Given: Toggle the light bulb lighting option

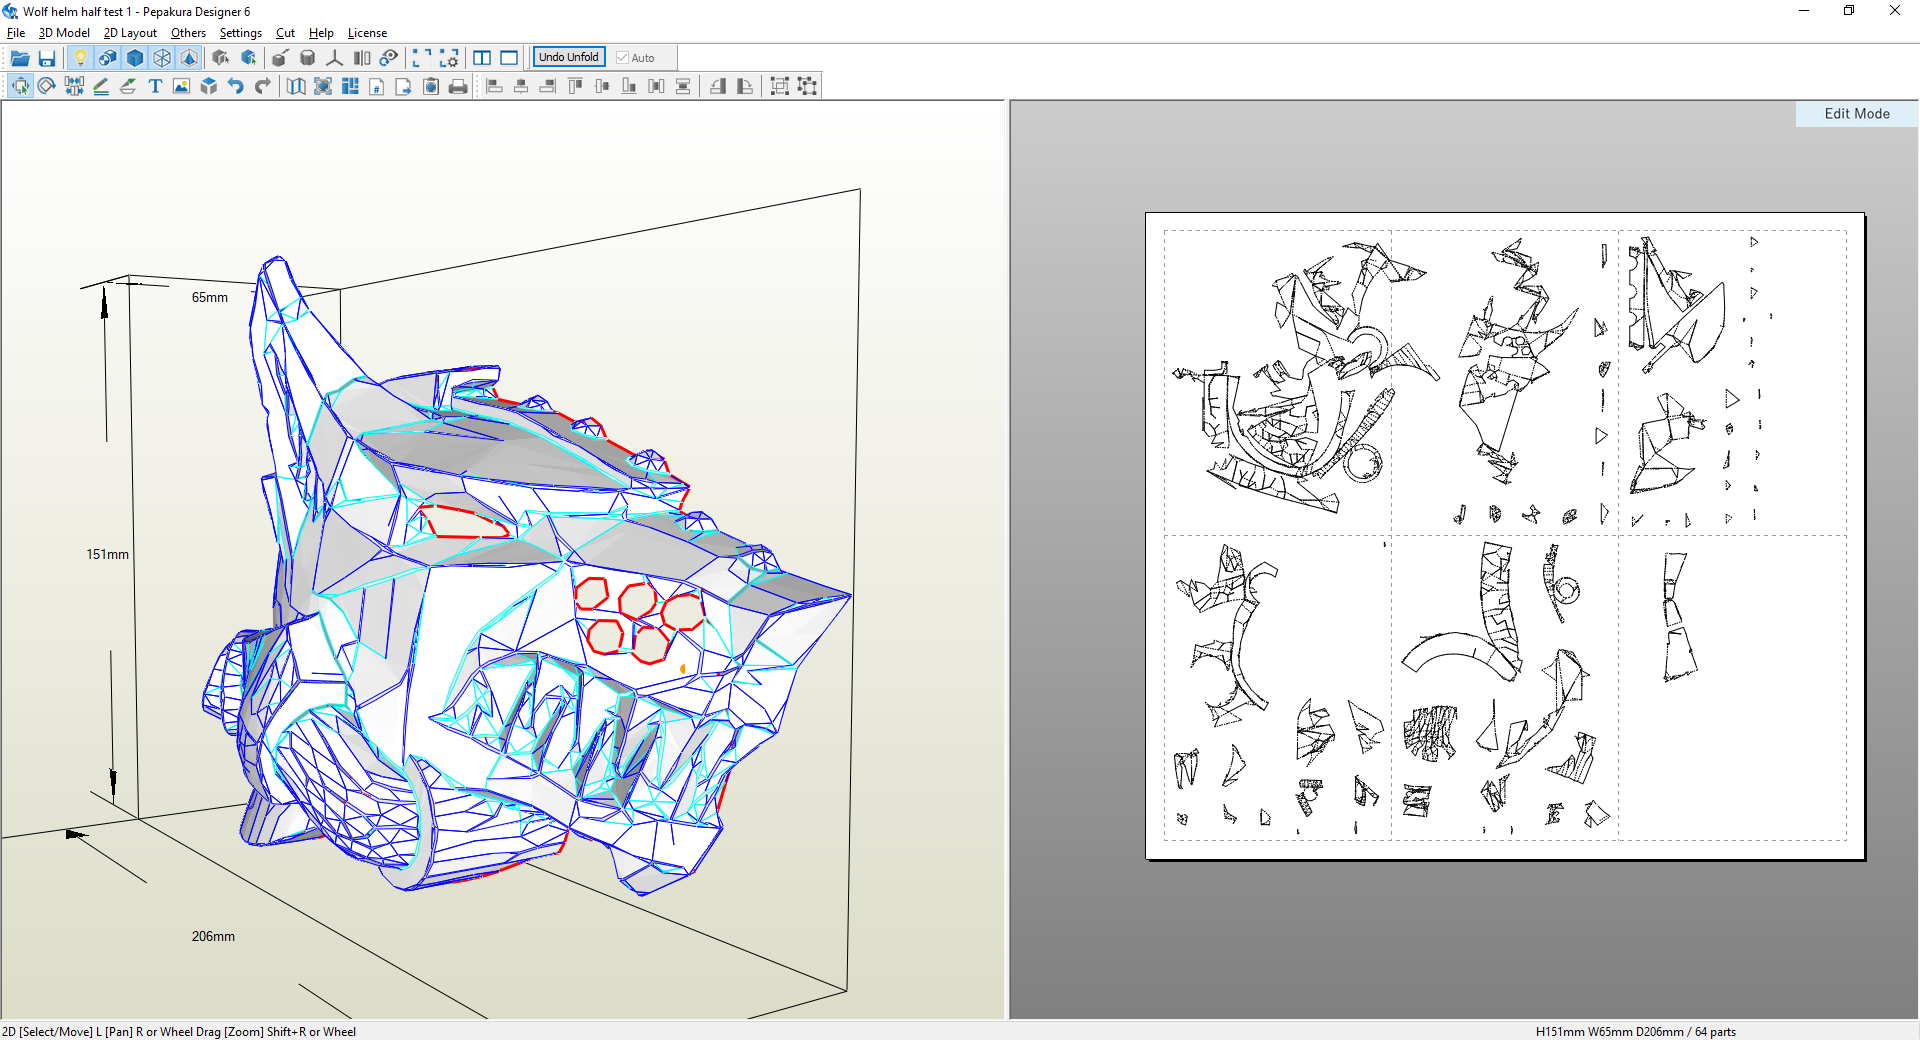Looking at the screenshot, I should pos(81,58).
